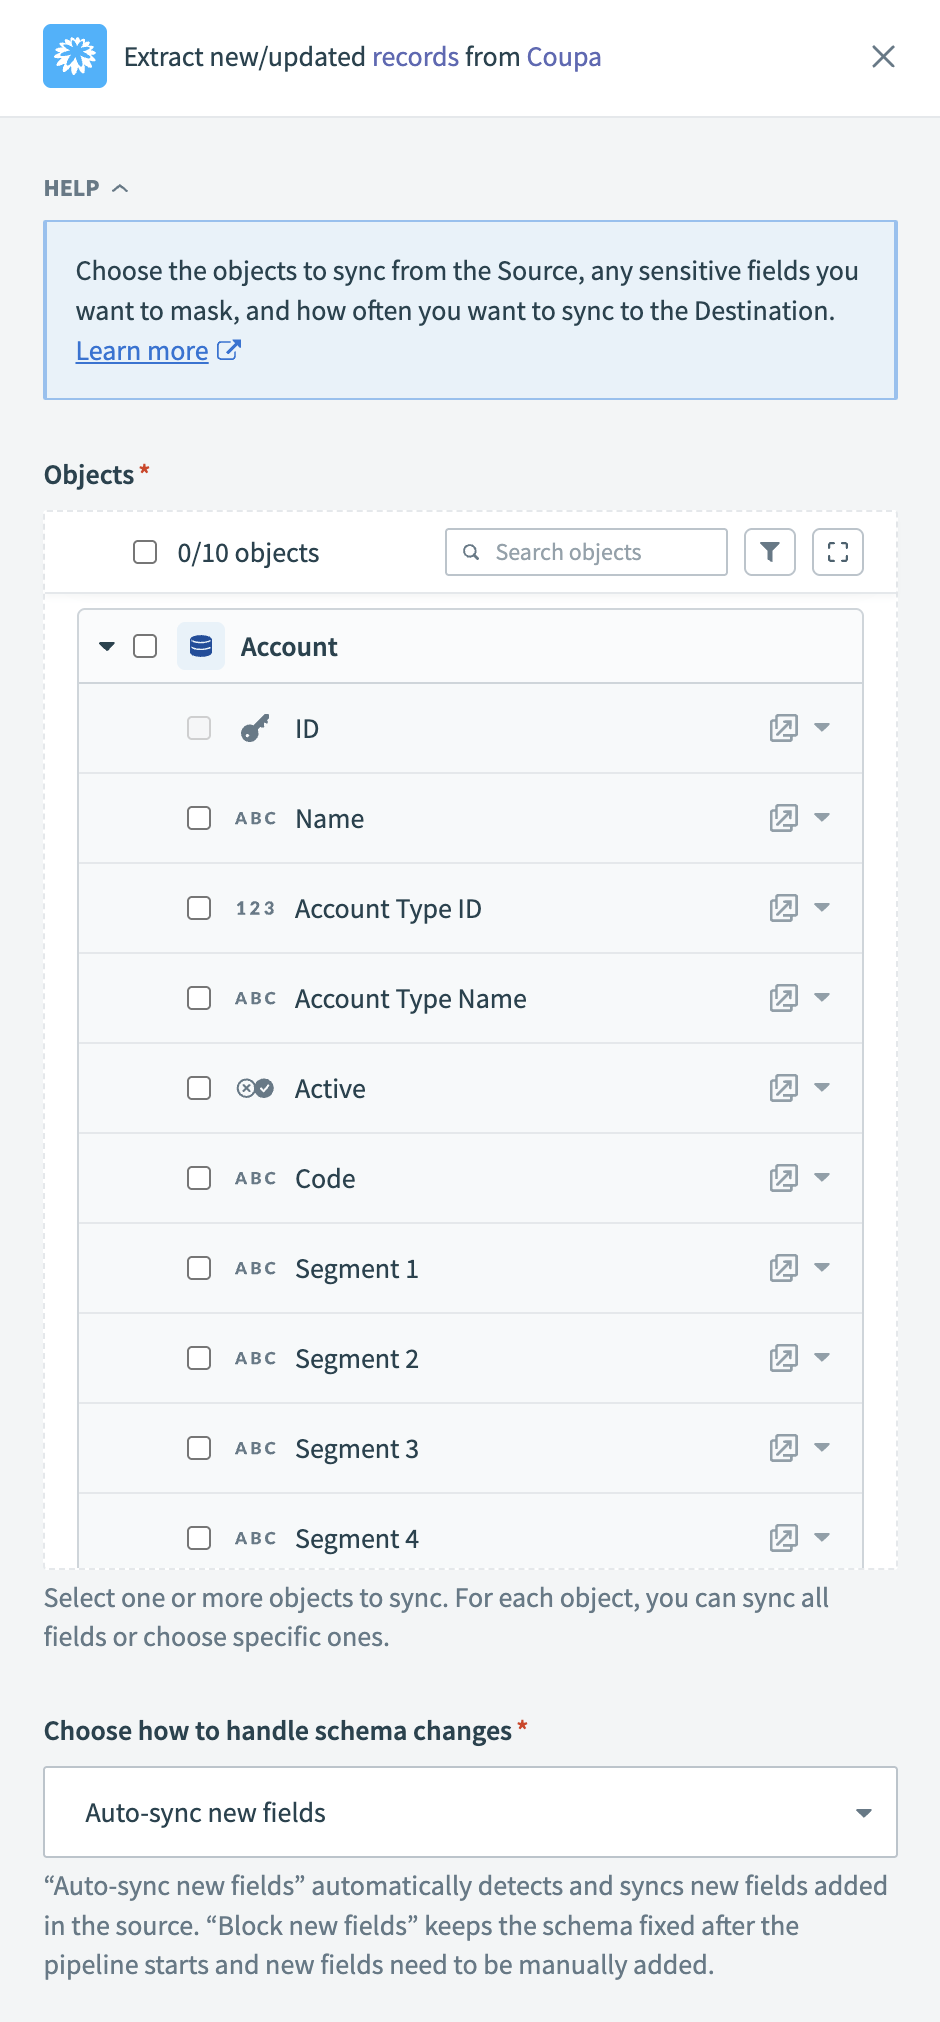Screen dimensions: 940x2022
Task: Check the Account object checkbox
Action: (145, 646)
